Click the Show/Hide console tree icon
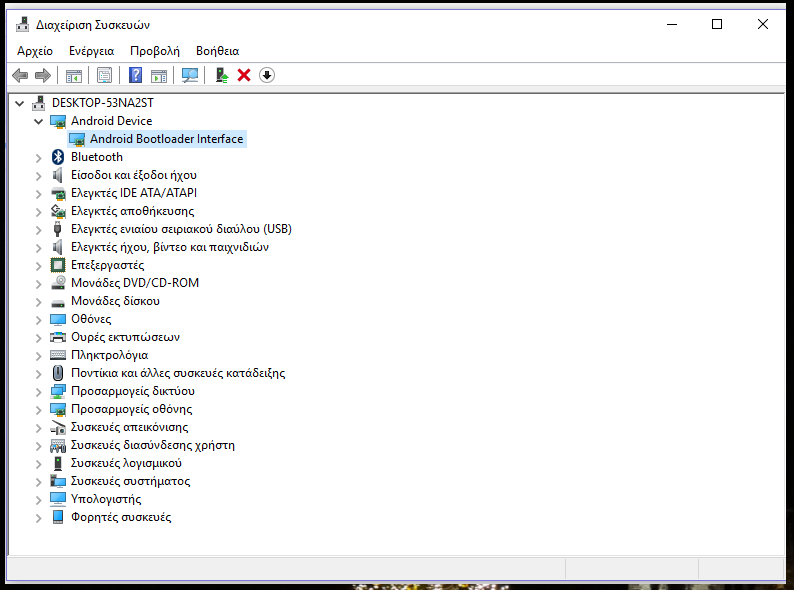Screen dimensions: 794x590 click(x=73, y=75)
